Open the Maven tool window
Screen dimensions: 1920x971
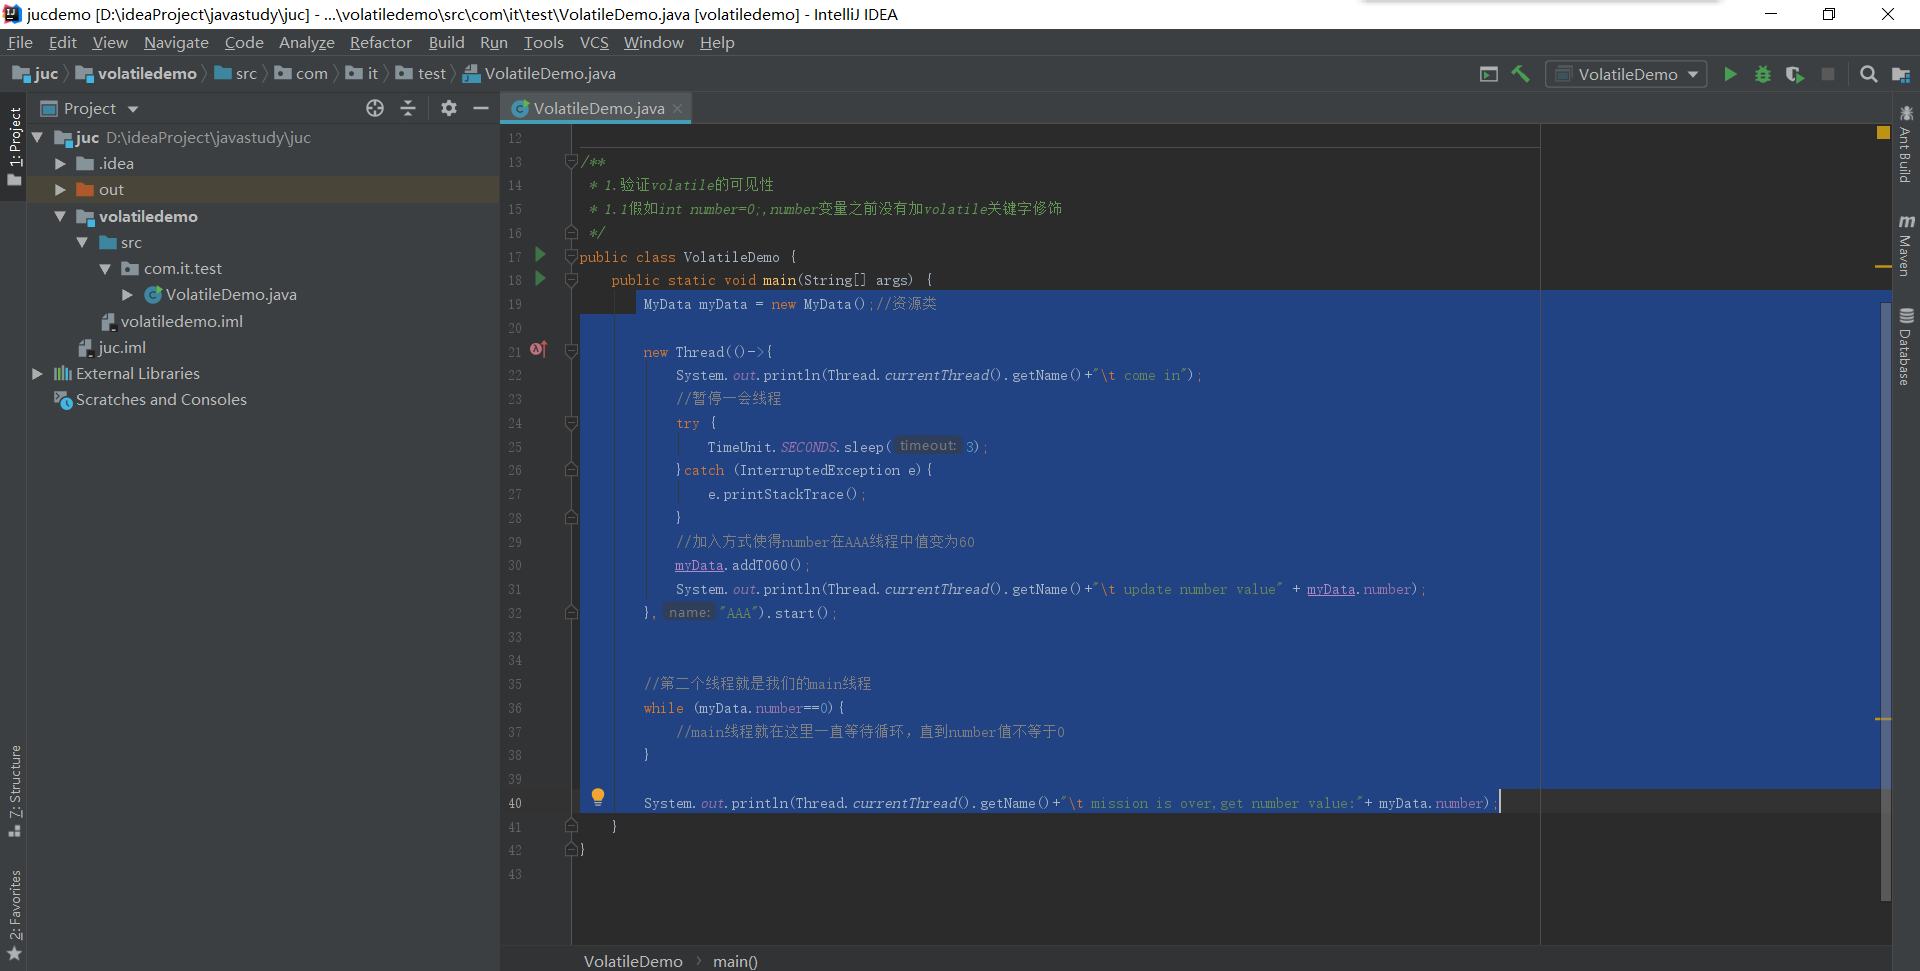pyautogui.click(x=1906, y=245)
